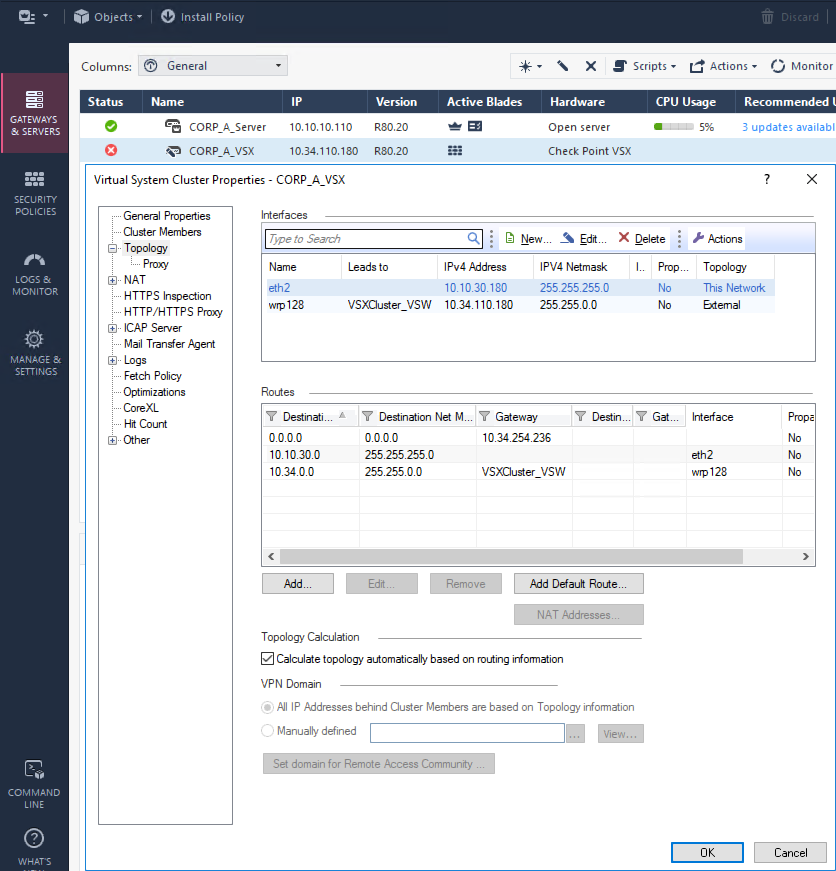Click the Destination column filter icon
Viewport: 836px width, 871px height.
coord(271,417)
